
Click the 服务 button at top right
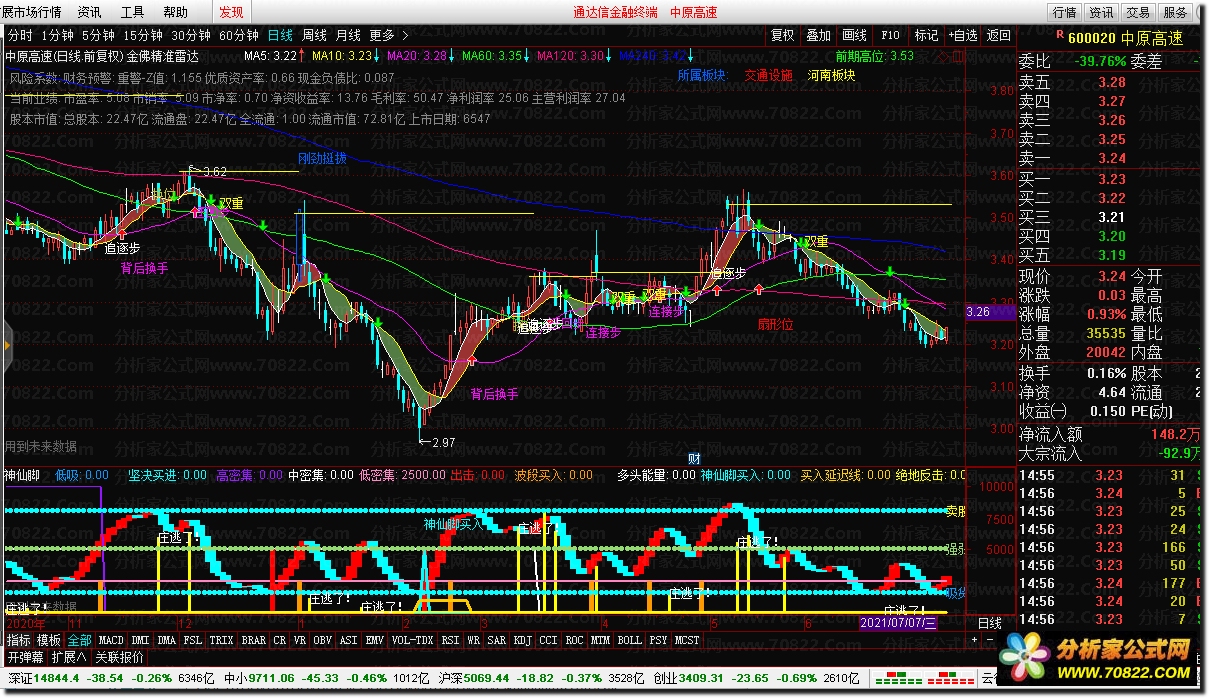point(1176,12)
